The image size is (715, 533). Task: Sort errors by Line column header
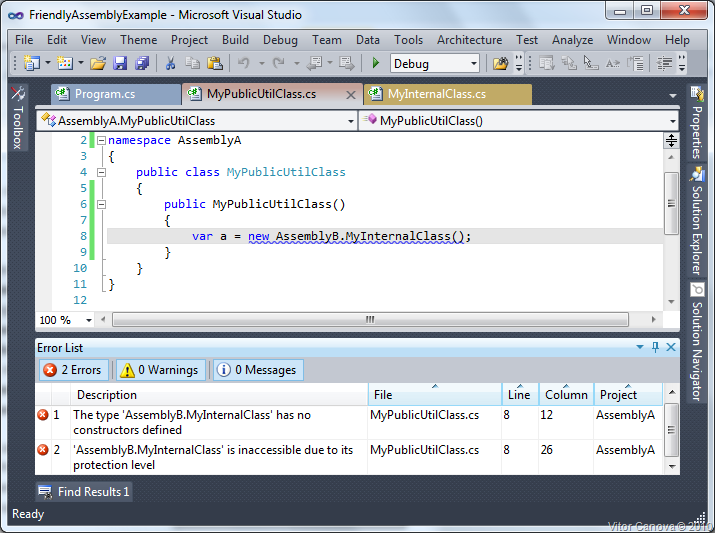520,395
